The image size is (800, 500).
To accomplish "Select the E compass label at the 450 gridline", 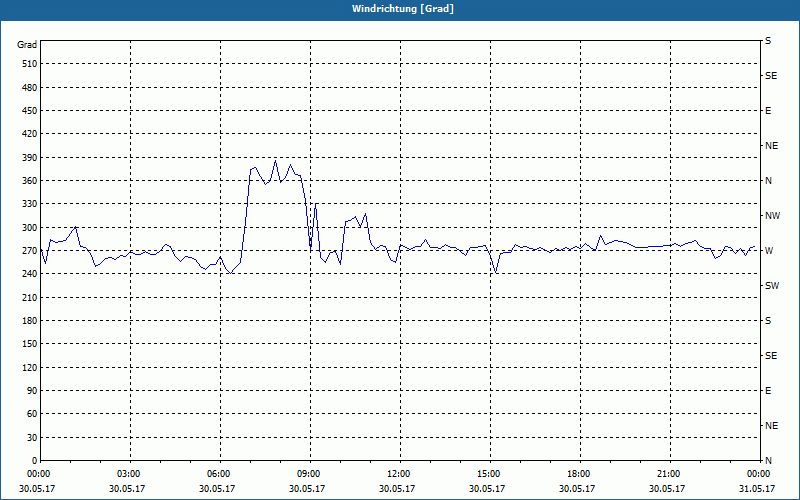I will [x=768, y=111].
